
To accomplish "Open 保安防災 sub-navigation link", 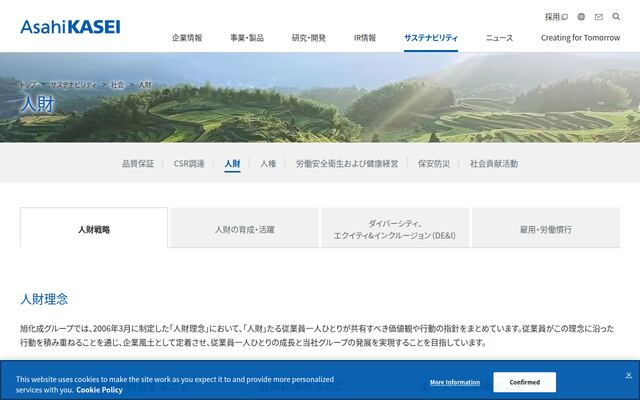I will (x=434, y=164).
